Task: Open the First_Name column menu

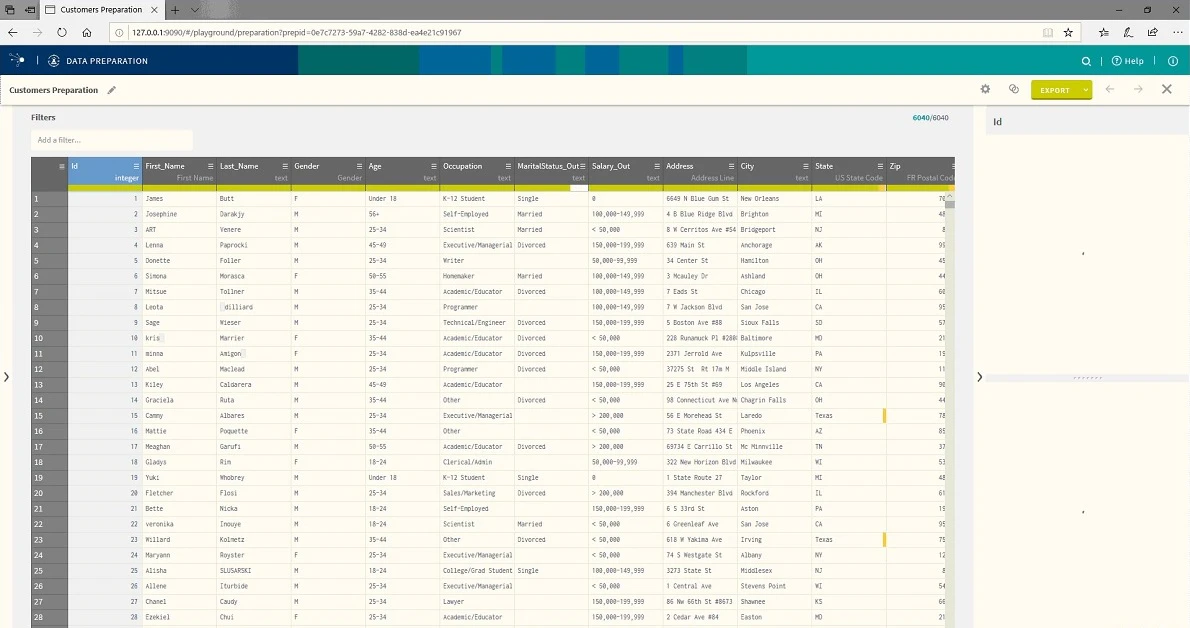Action: click(210, 166)
